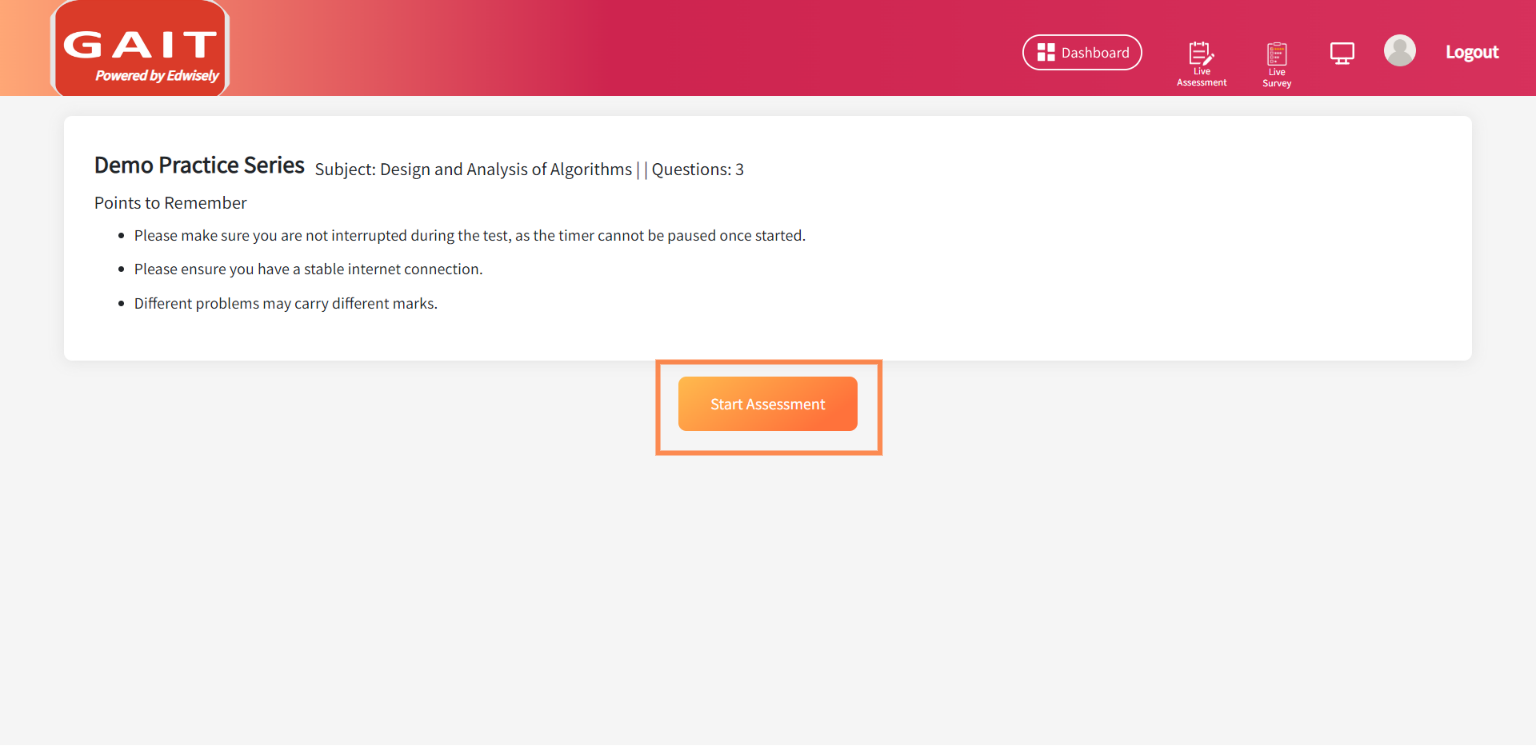
Task: Select the stable internet connection bullet
Action: pos(308,269)
